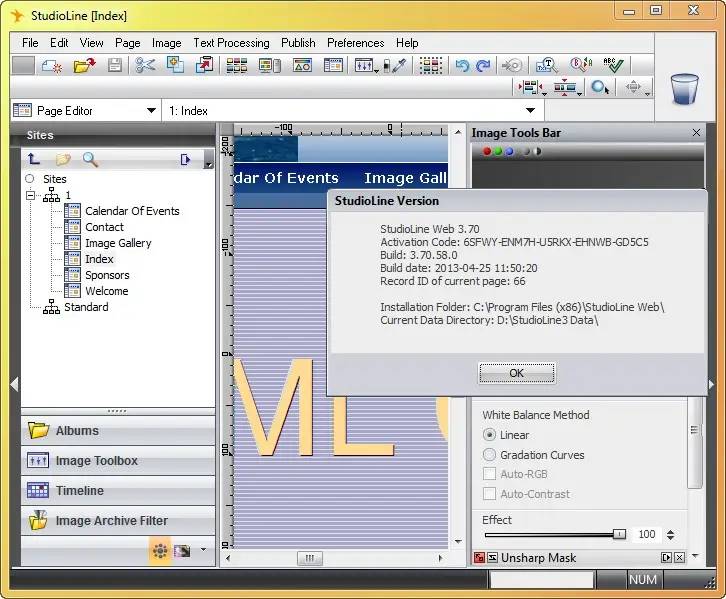Click the text search magnifier icon
This screenshot has height=599, width=726.
pos(547,66)
